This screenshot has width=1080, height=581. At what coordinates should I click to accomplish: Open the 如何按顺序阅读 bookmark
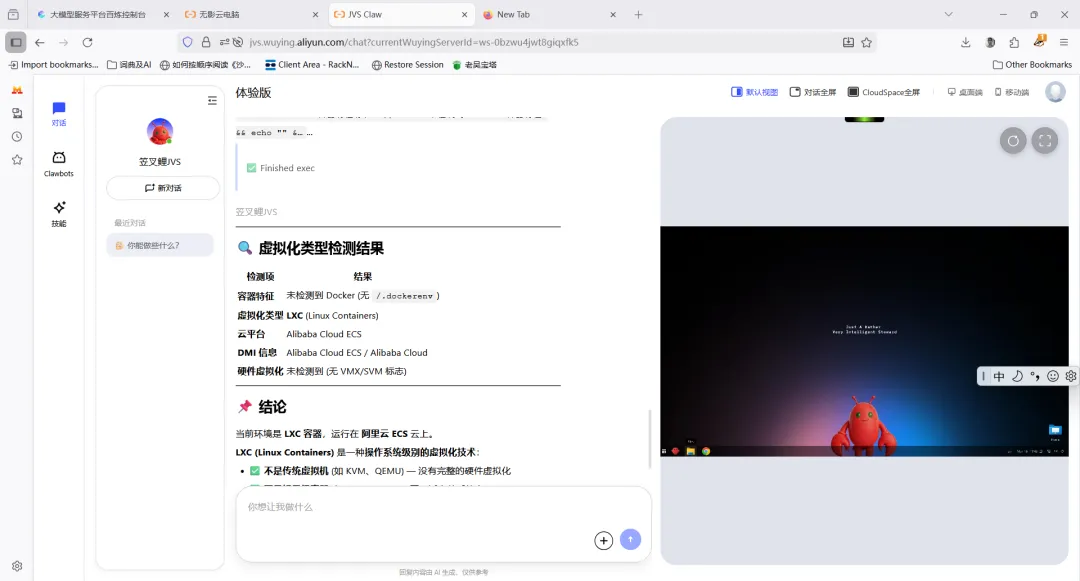tap(205, 65)
